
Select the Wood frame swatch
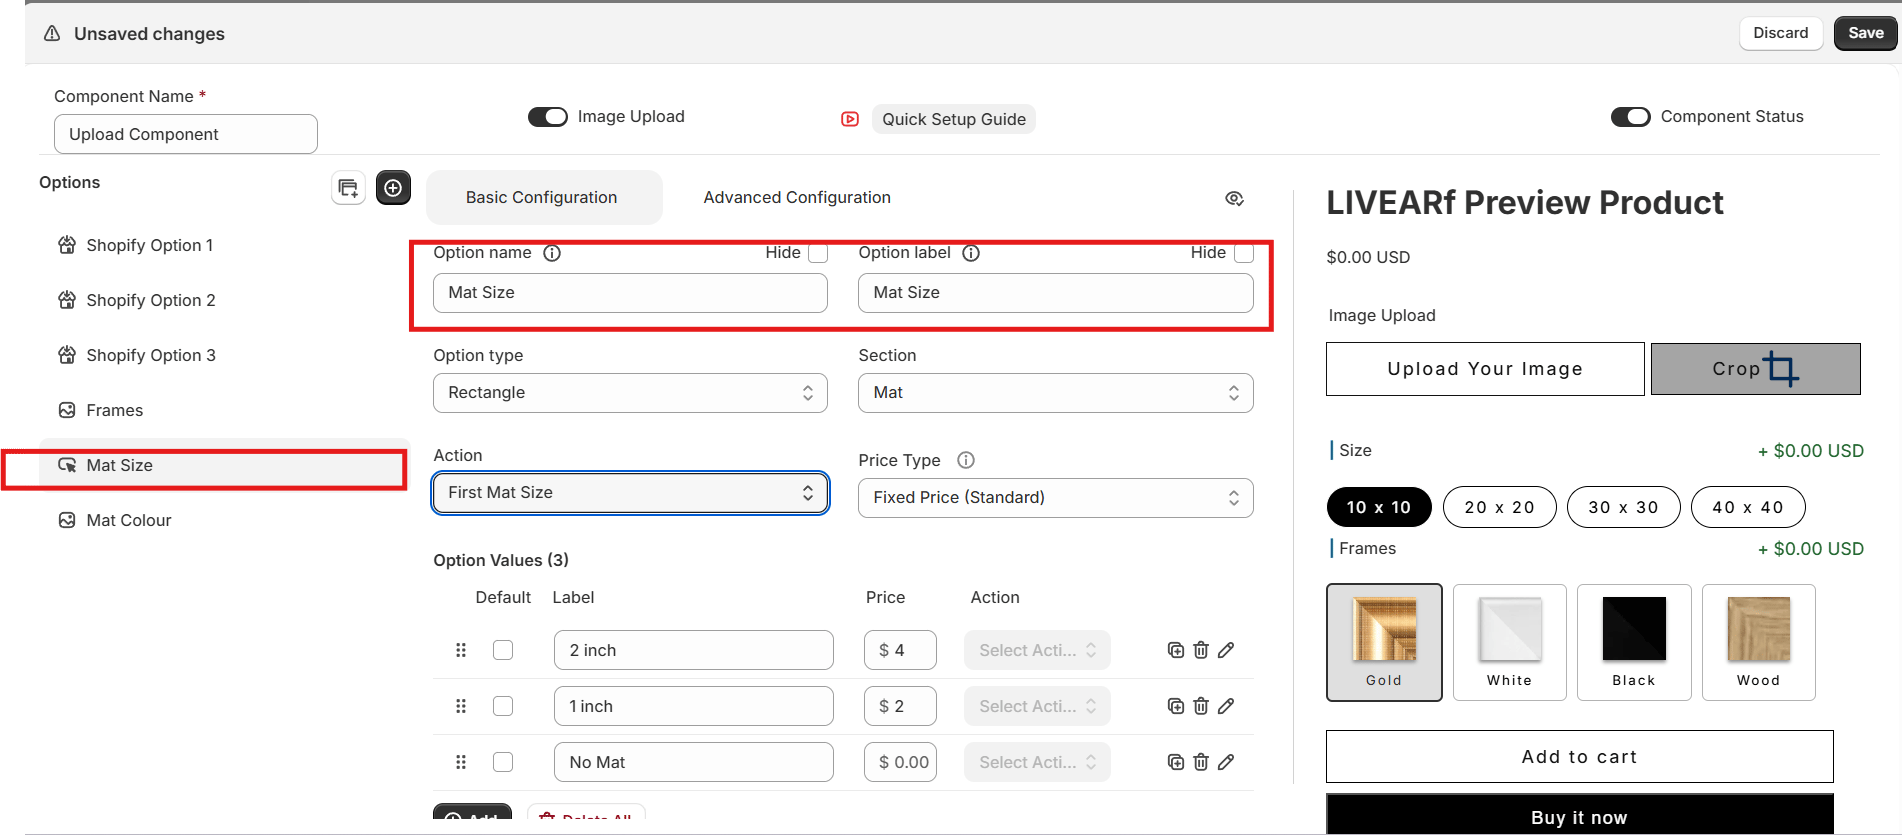(x=1758, y=642)
